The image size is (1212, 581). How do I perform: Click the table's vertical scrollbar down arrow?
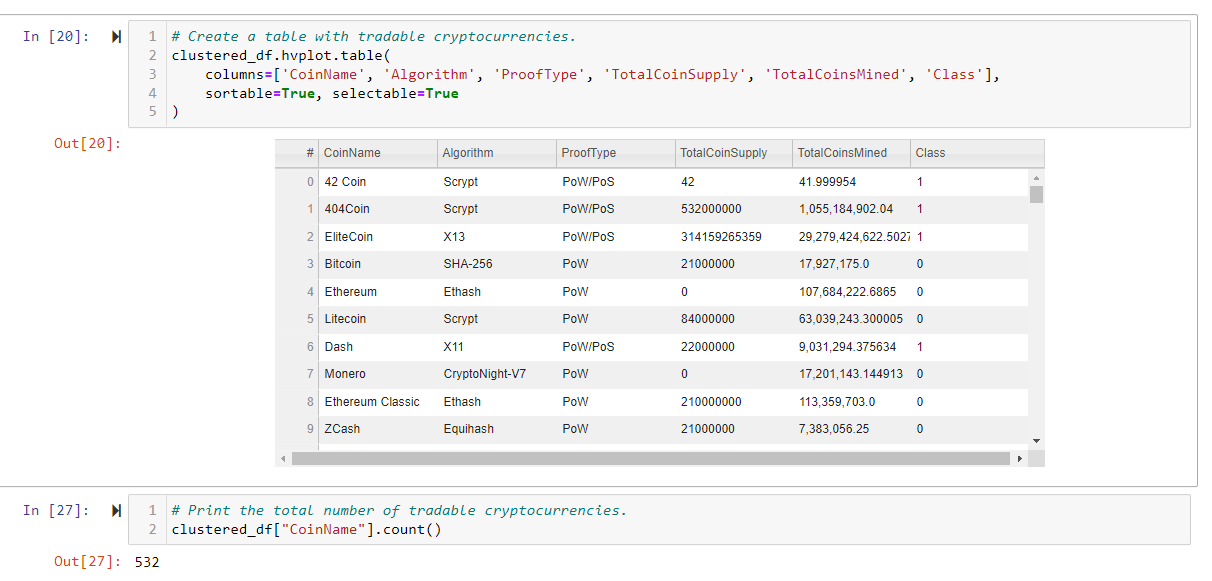click(1036, 440)
